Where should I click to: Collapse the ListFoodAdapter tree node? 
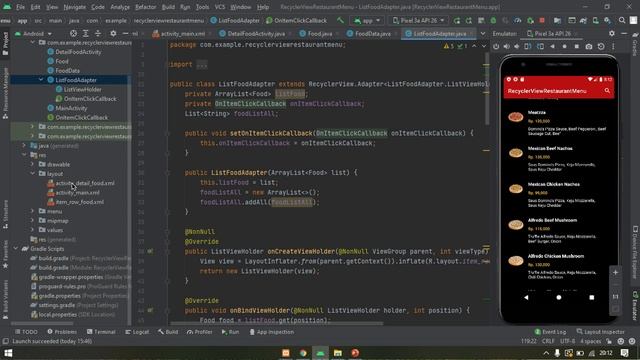point(41,80)
